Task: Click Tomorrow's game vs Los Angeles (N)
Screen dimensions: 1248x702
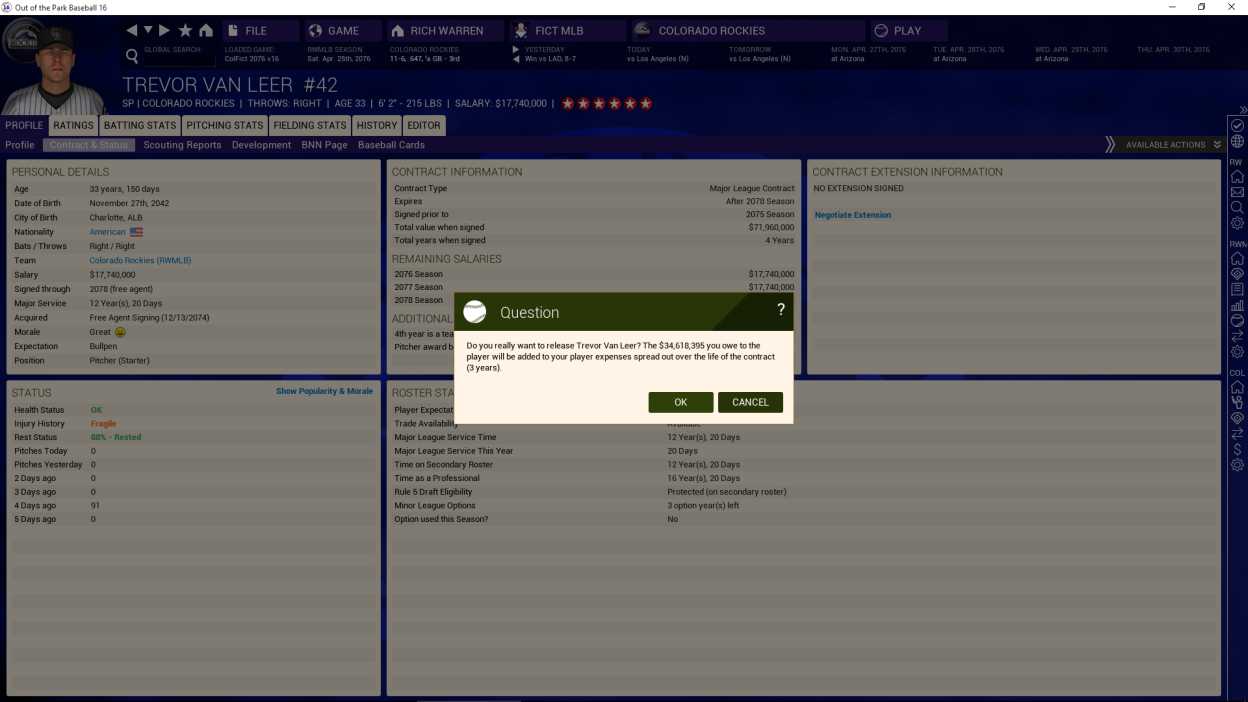Action: (x=760, y=59)
